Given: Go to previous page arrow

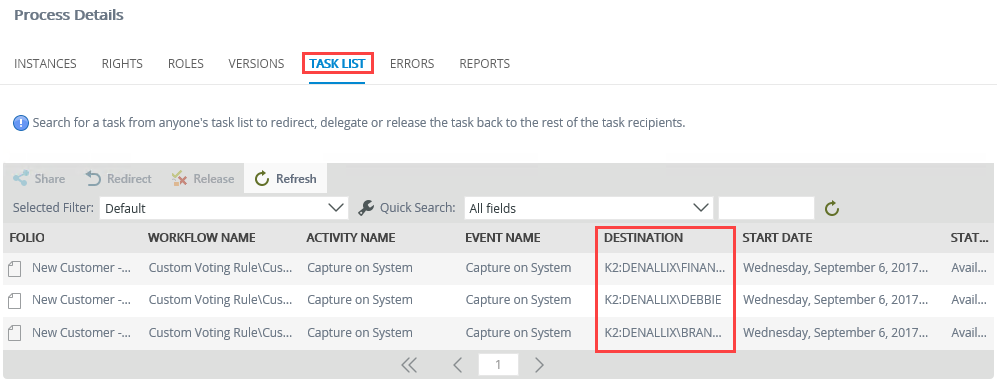Looking at the screenshot, I should (457, 365).
